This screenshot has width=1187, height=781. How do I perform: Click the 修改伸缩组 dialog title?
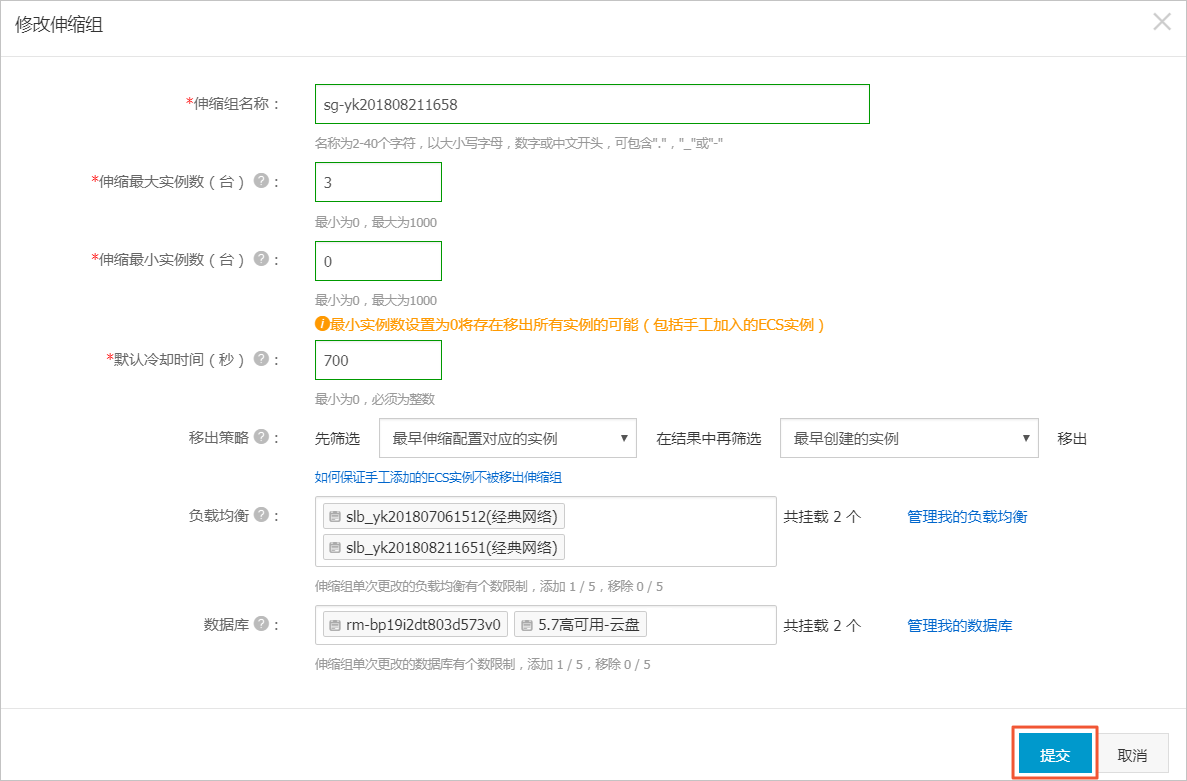[59, 24]
